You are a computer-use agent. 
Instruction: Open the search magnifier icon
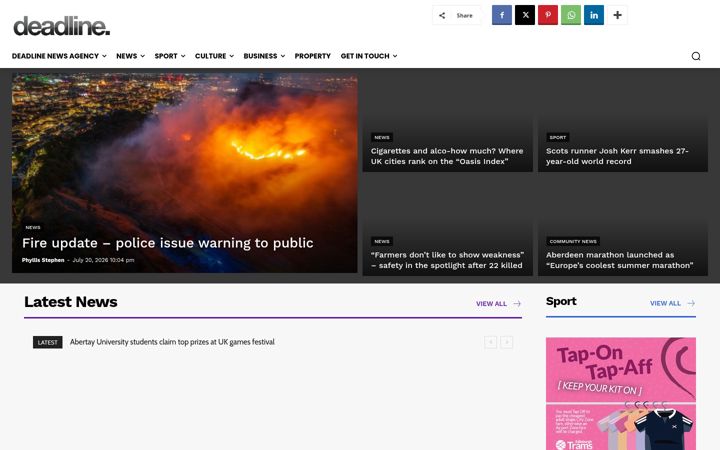[696, 56]
